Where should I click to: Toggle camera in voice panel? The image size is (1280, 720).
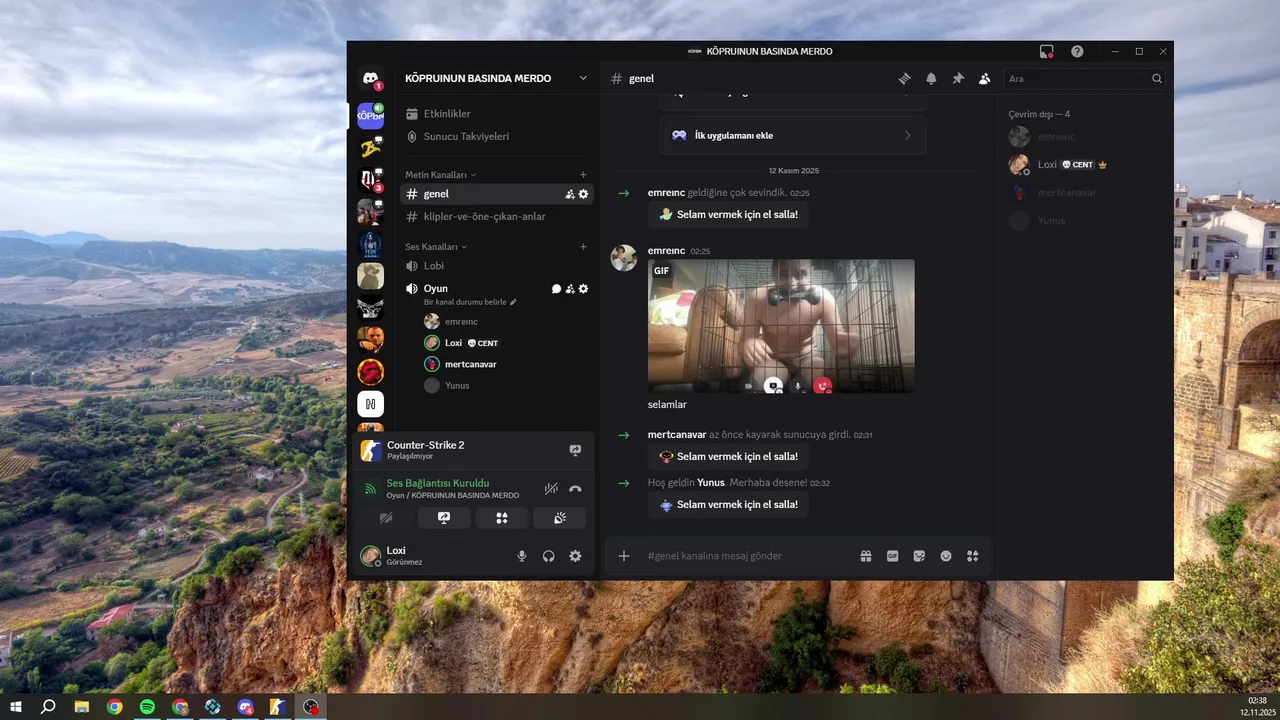pos(386,518)
